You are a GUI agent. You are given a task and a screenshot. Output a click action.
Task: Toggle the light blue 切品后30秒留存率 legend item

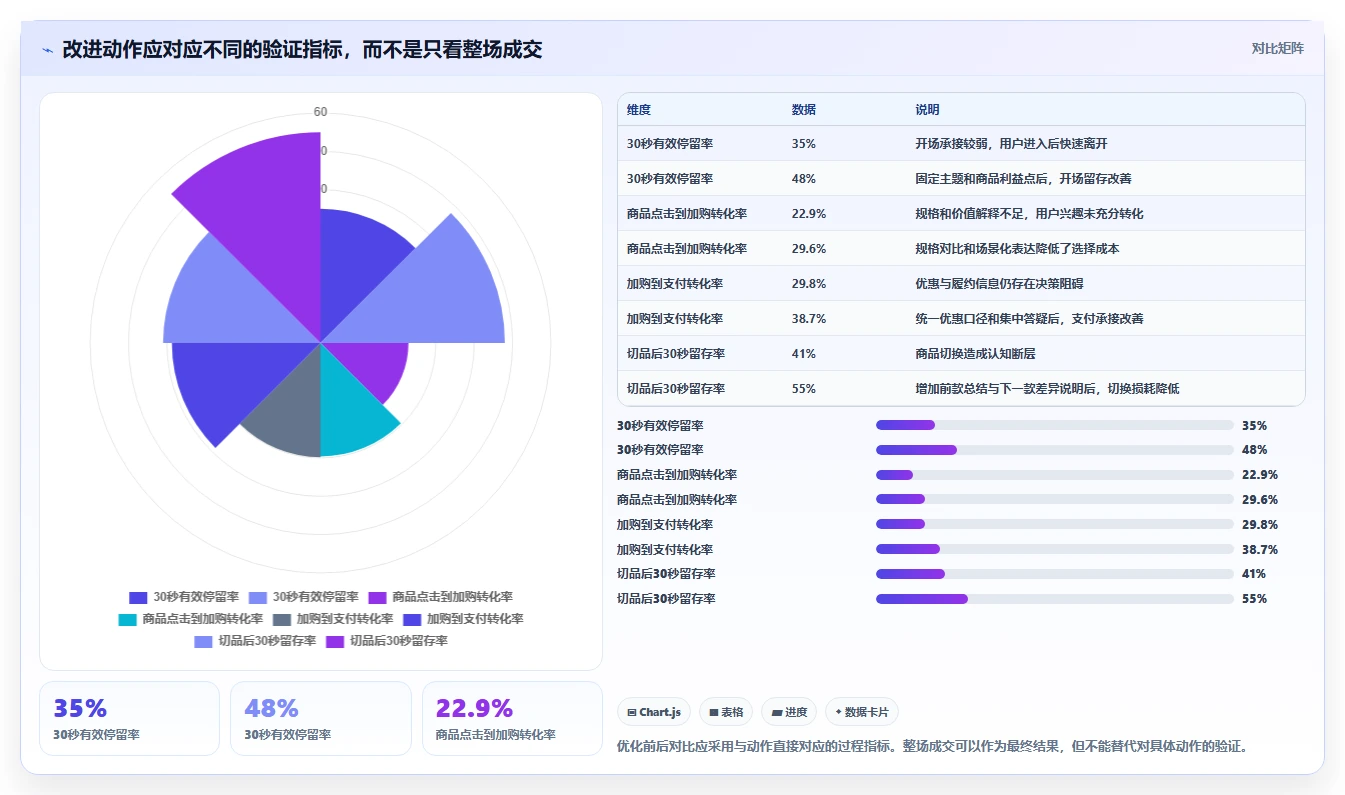click(x=255, y=641)
